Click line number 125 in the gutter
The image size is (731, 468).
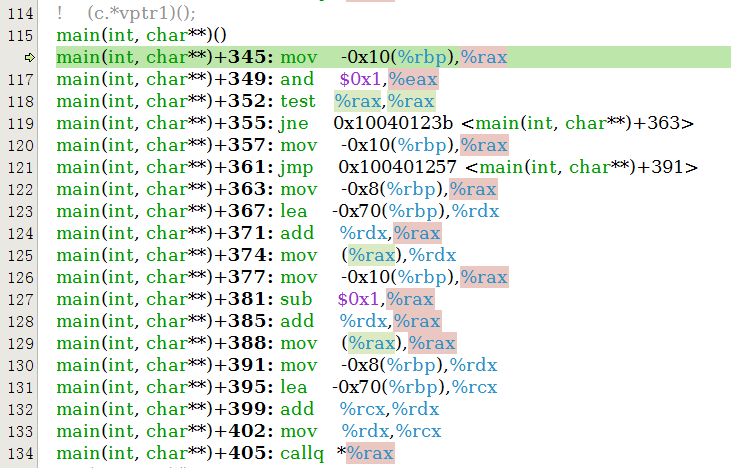20,255
